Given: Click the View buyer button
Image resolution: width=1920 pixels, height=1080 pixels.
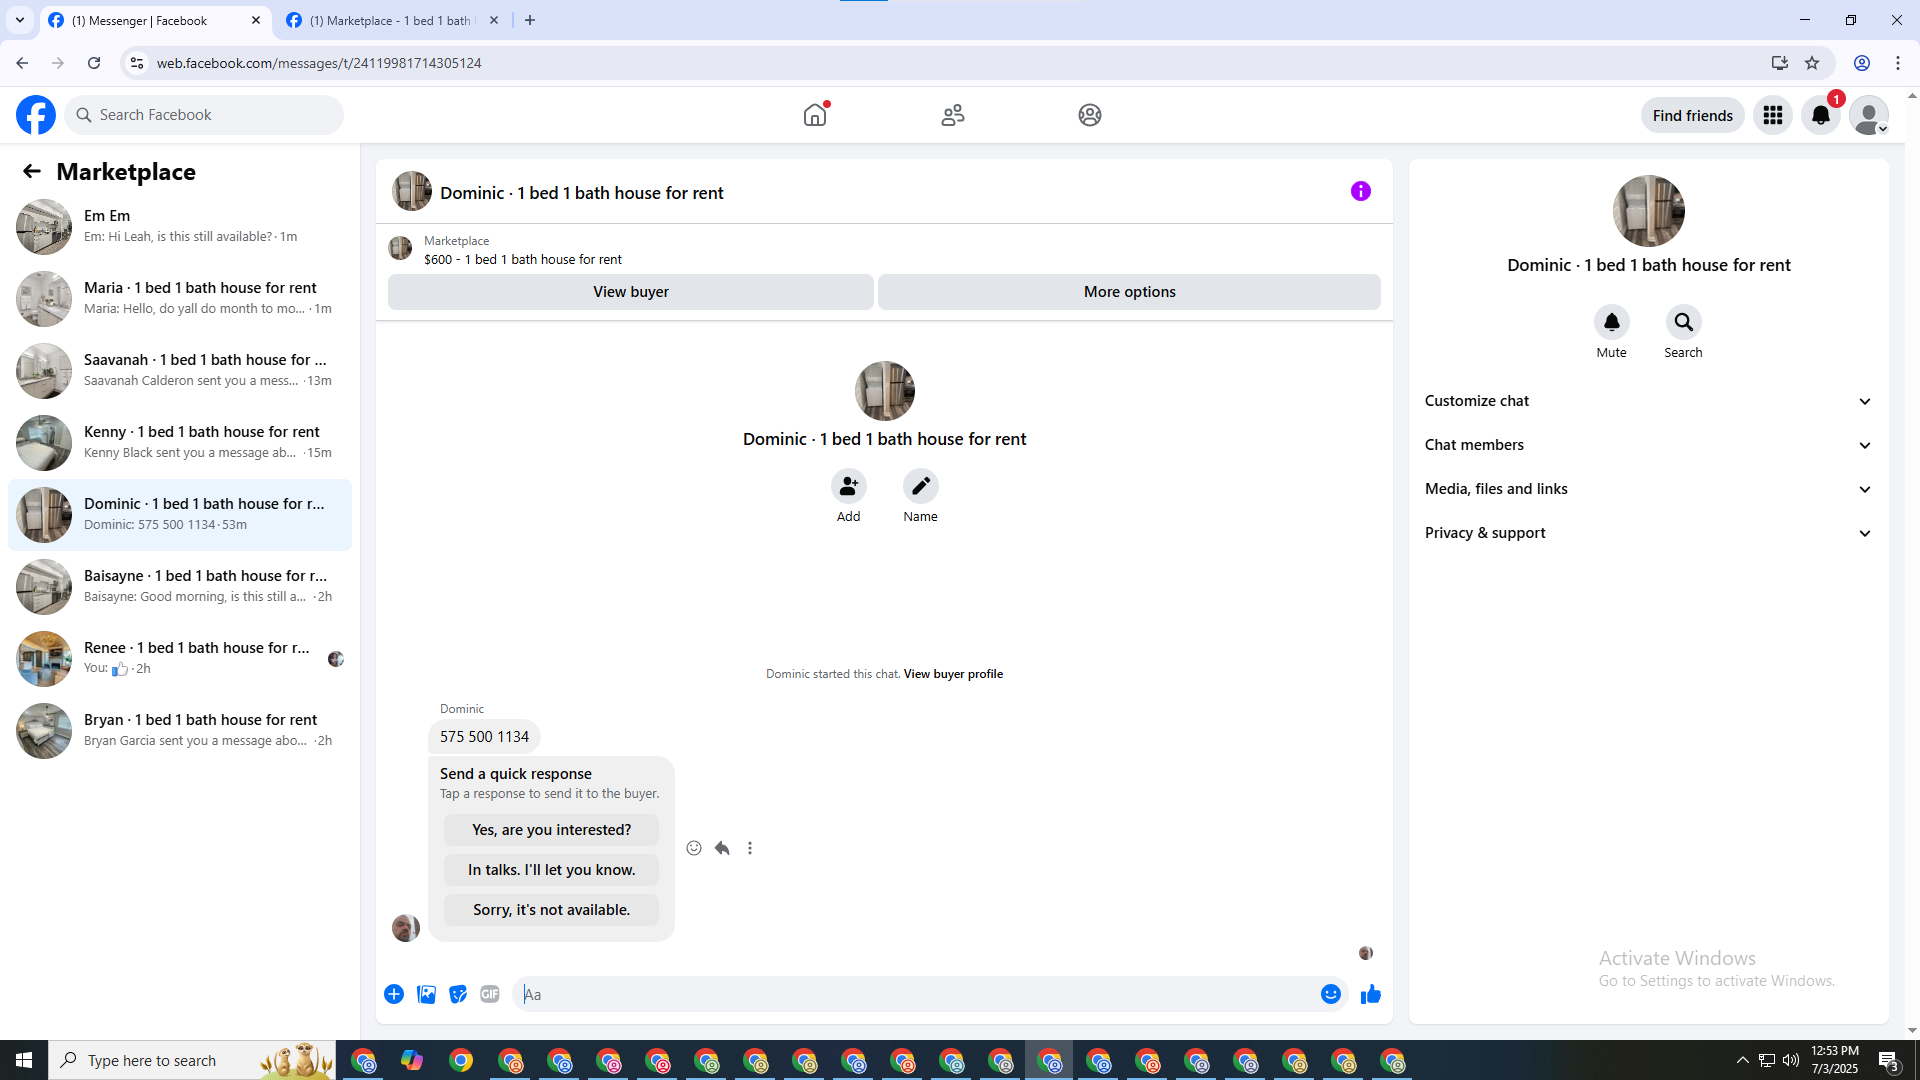Looking at the screenshot, I should pyautogui.click(x=630, y=292).
